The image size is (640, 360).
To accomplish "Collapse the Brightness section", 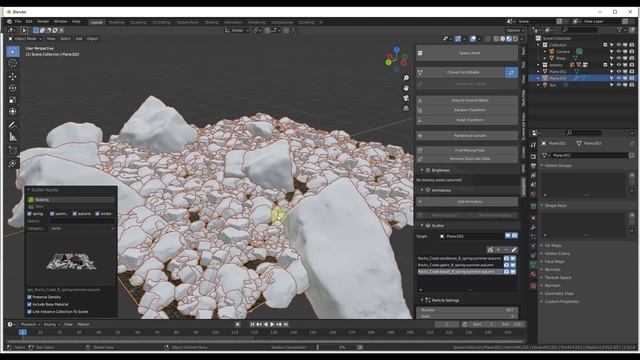I will click(x=422, y=170).
